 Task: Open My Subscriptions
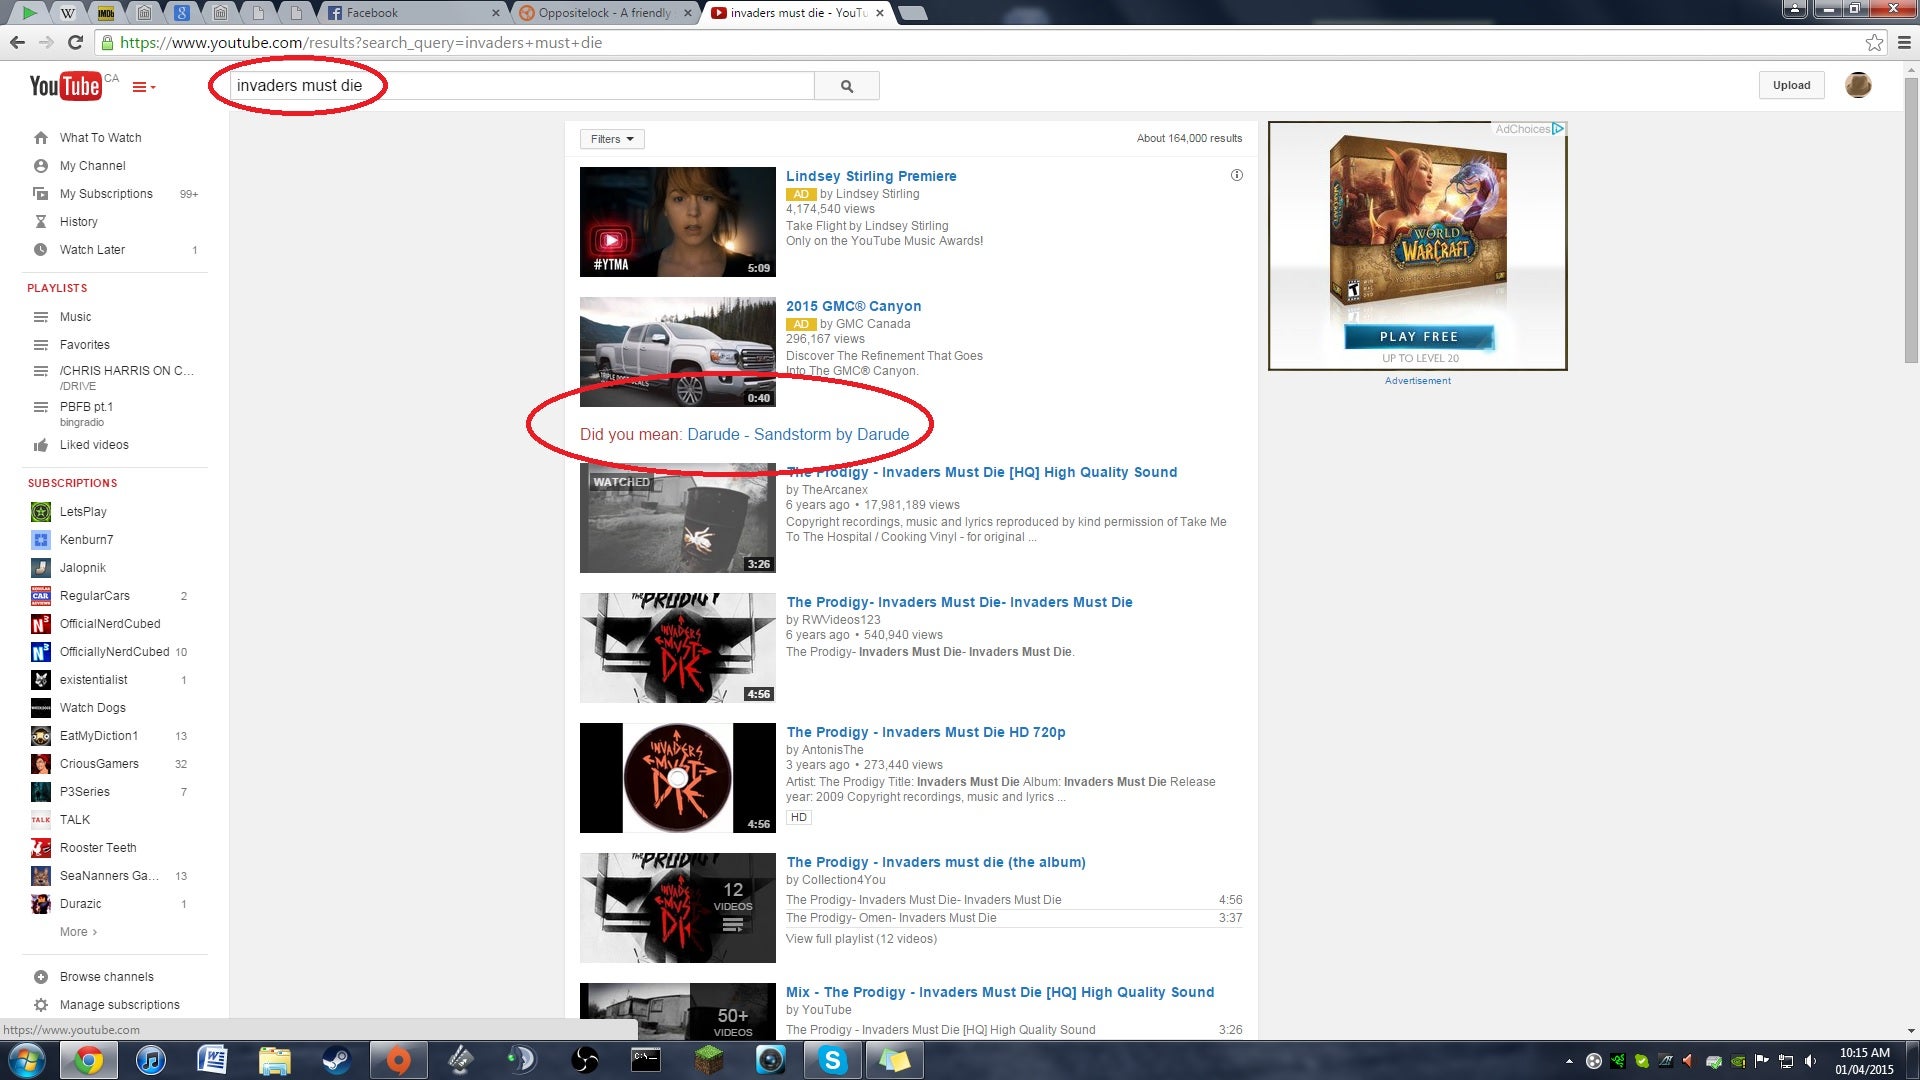(106, 194)
